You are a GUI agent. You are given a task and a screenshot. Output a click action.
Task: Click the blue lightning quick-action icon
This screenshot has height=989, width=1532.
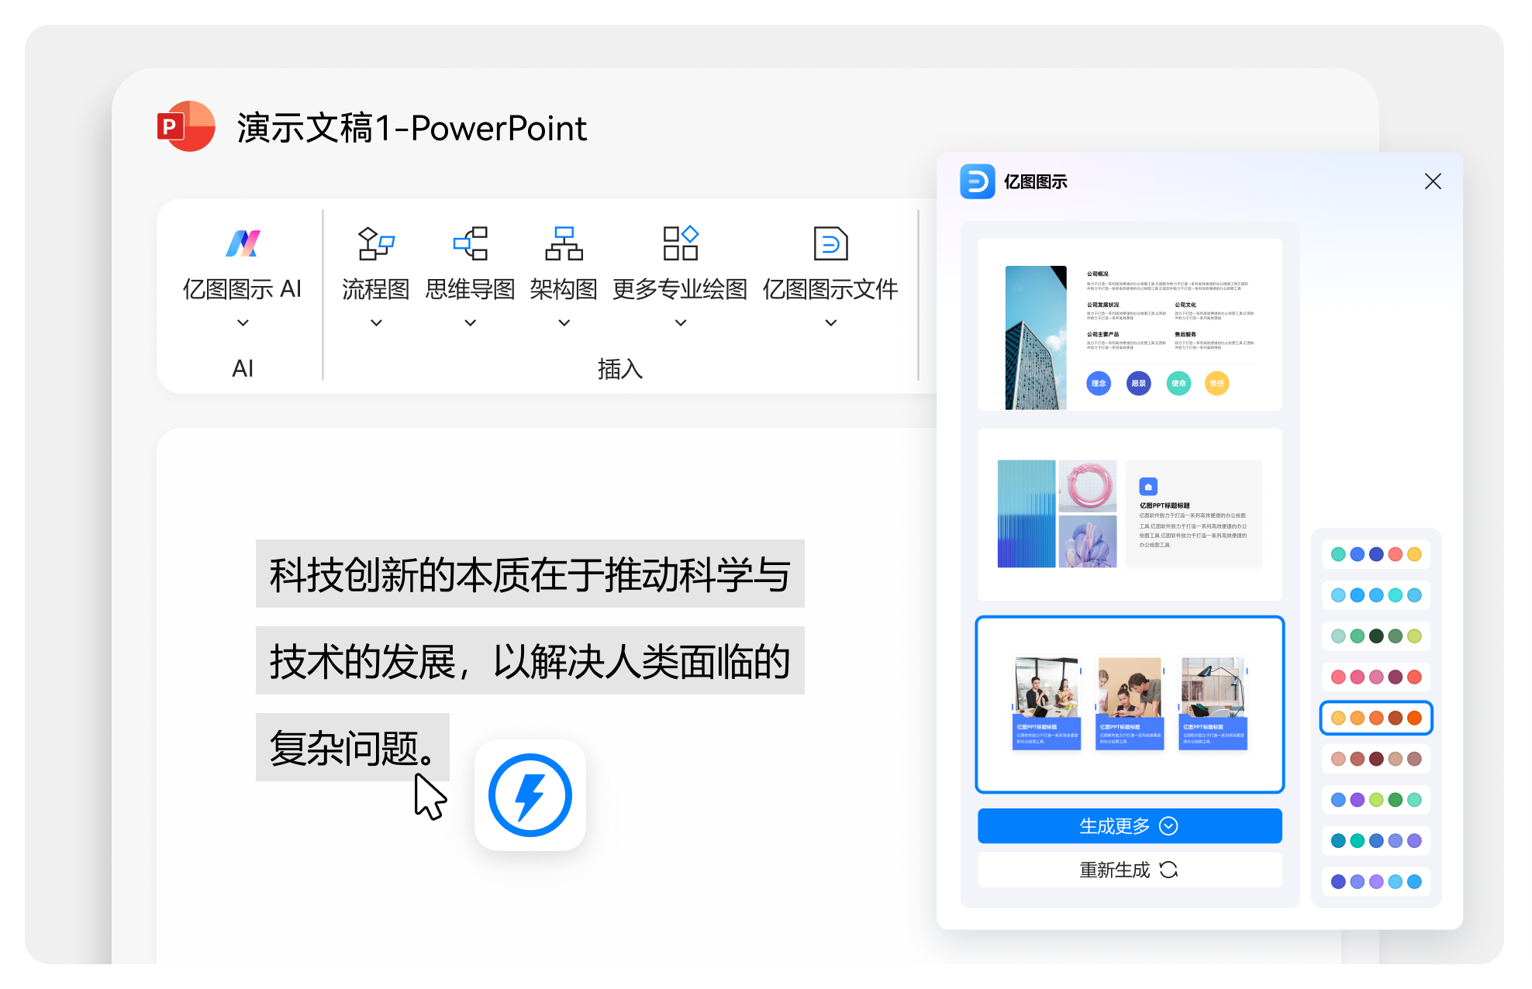point(530,795)
